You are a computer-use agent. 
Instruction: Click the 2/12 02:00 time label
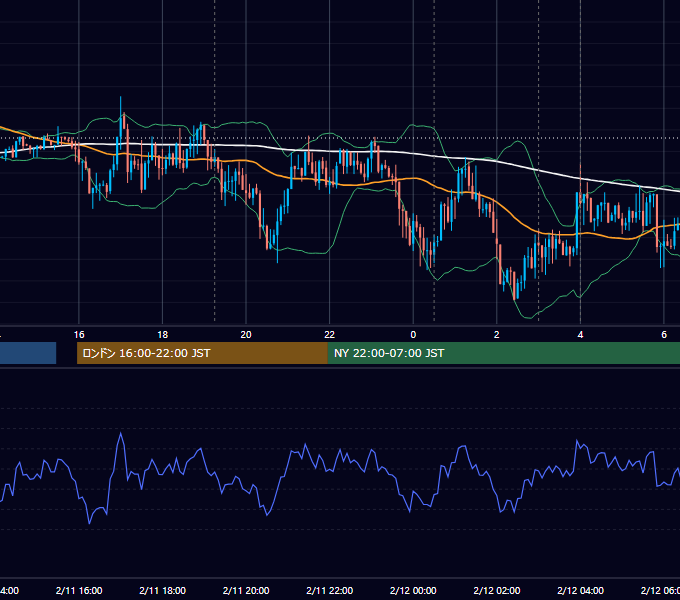pyautogui.click(x=497, y=590)
